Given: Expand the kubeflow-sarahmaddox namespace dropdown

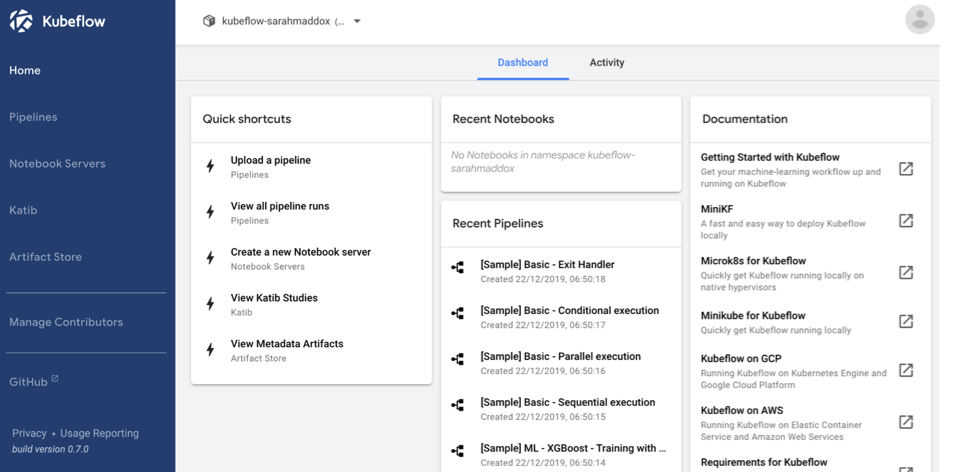Looking at the screenshot, I should [357, 21].
